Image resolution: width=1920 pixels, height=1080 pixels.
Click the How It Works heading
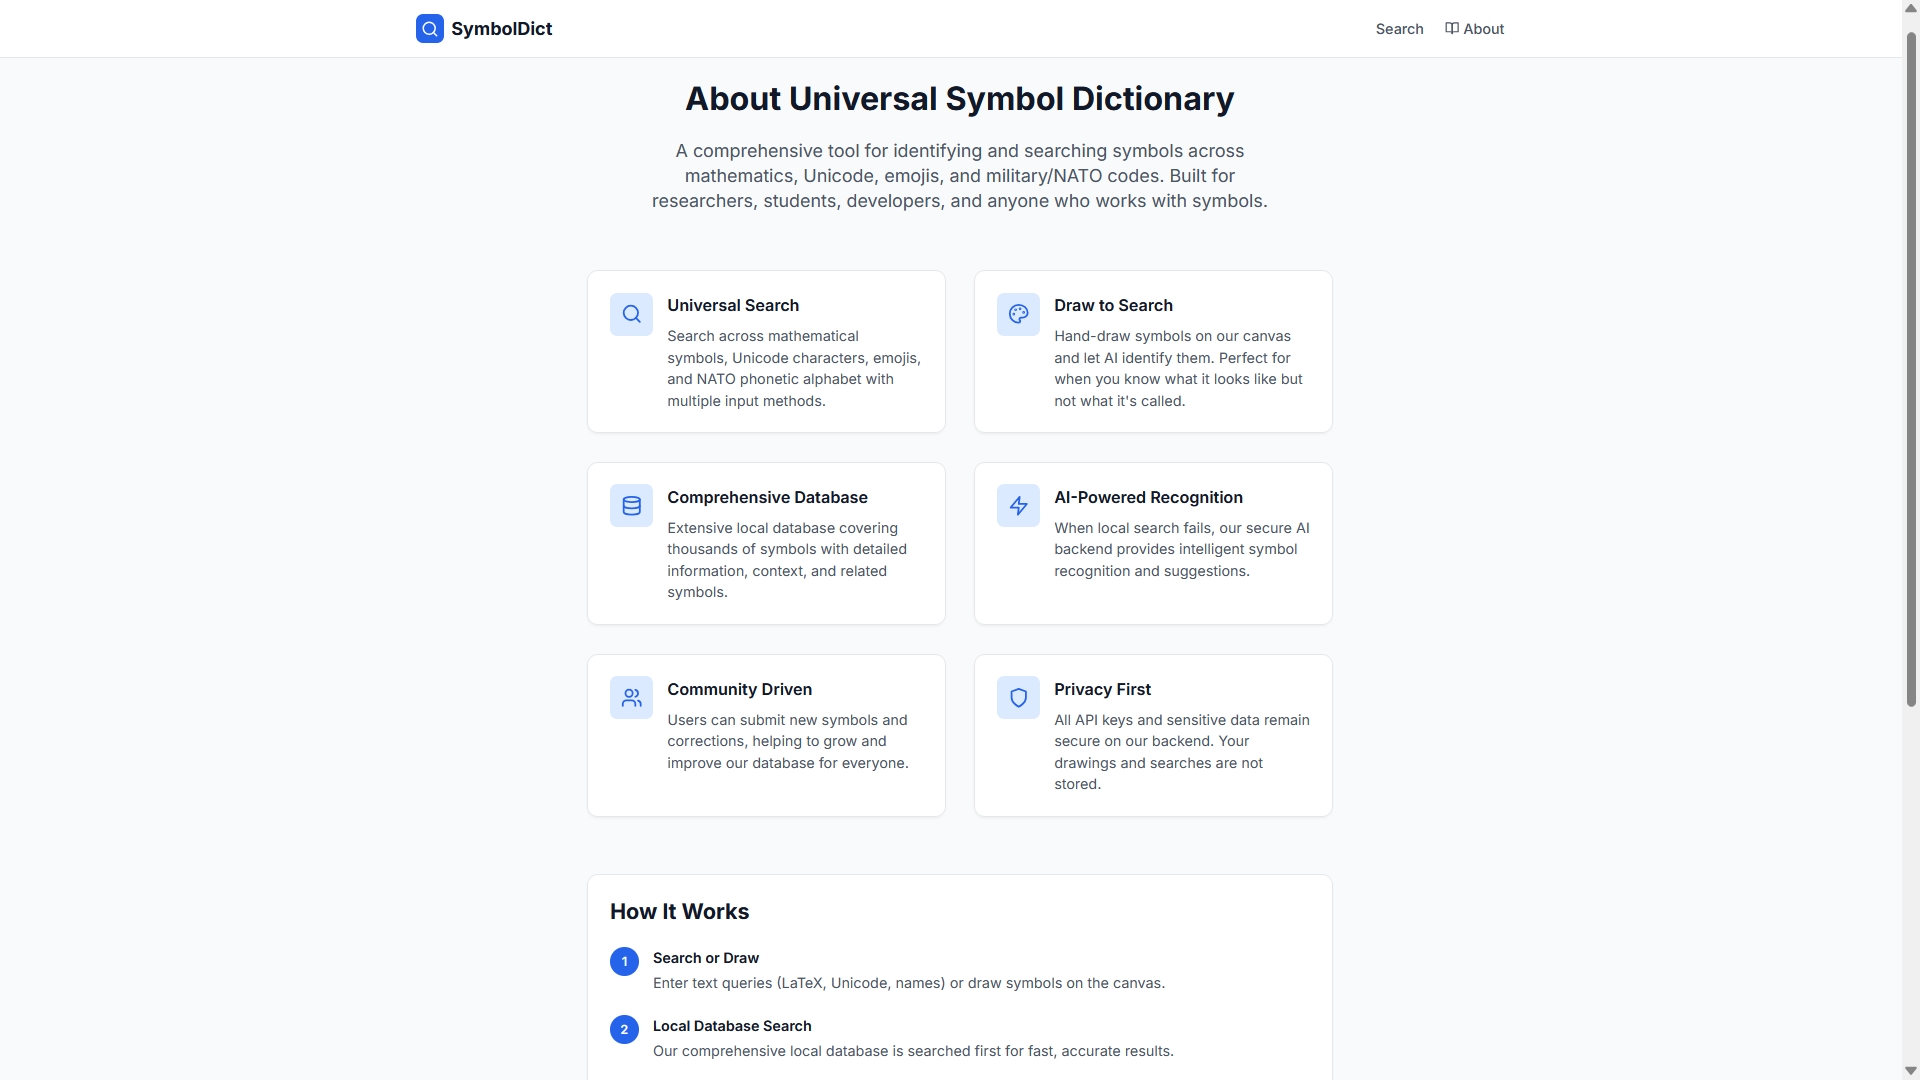coord(679,911)
